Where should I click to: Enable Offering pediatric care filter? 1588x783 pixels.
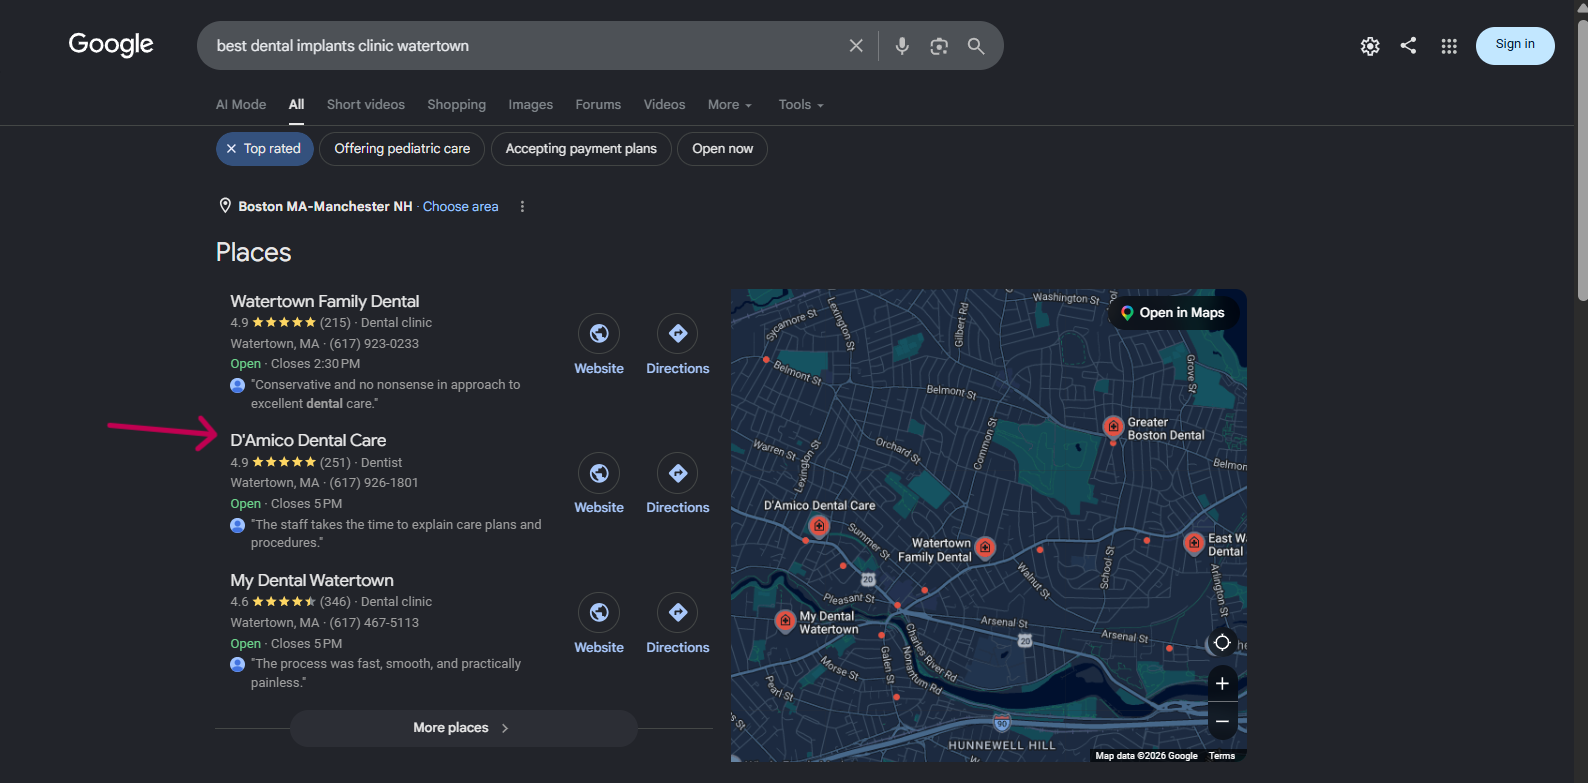(x=402, y=149)
